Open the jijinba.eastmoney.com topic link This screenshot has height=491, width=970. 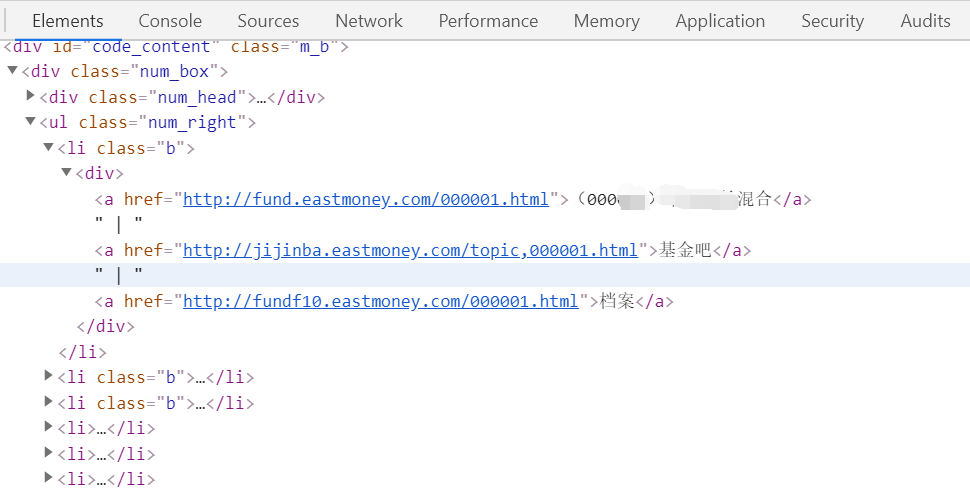410,250
